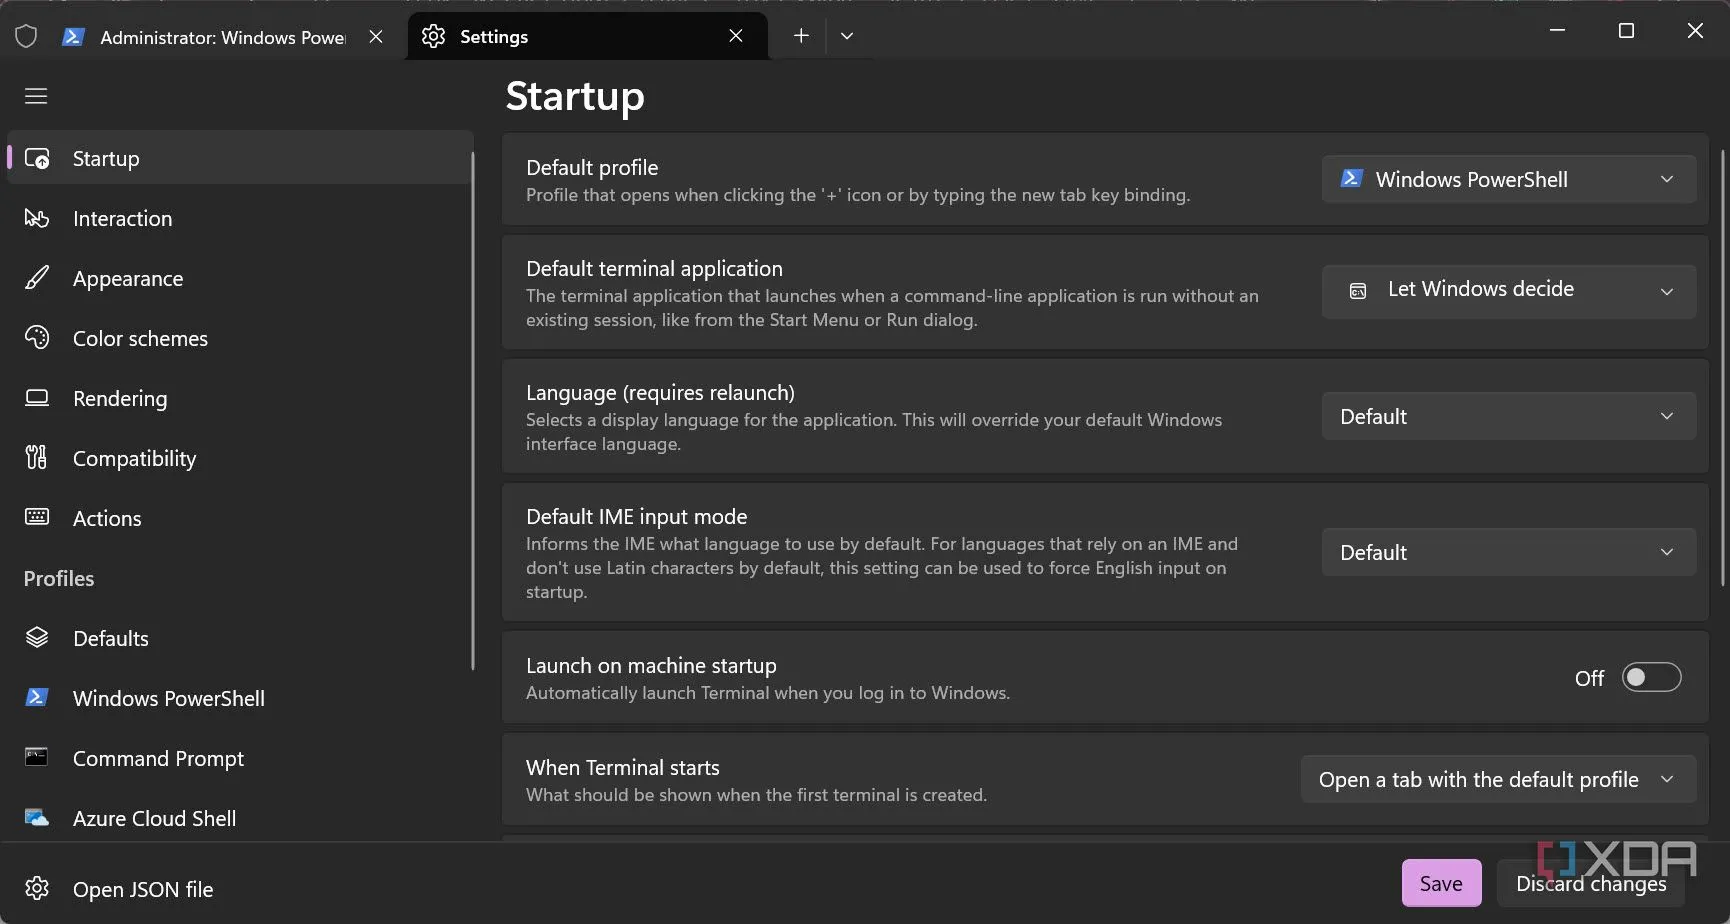The height and width of the screenshot is (924, 1730).
Task: Open the Default terminal application dropdown
Action: [x=1508, y=291]
